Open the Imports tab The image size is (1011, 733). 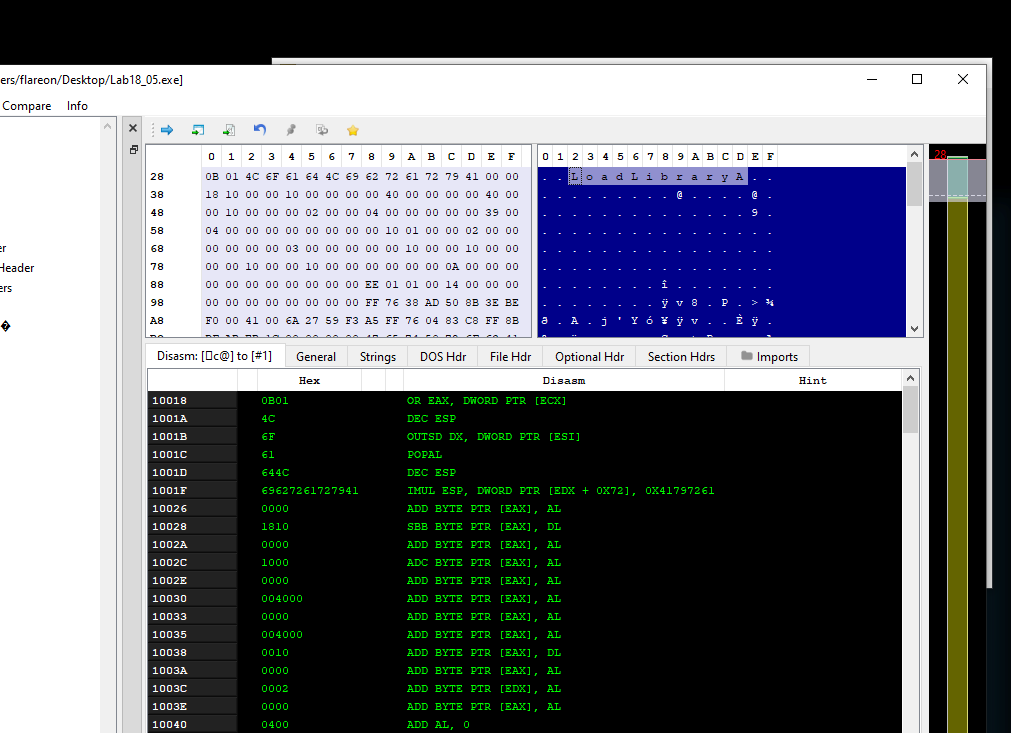769,357
